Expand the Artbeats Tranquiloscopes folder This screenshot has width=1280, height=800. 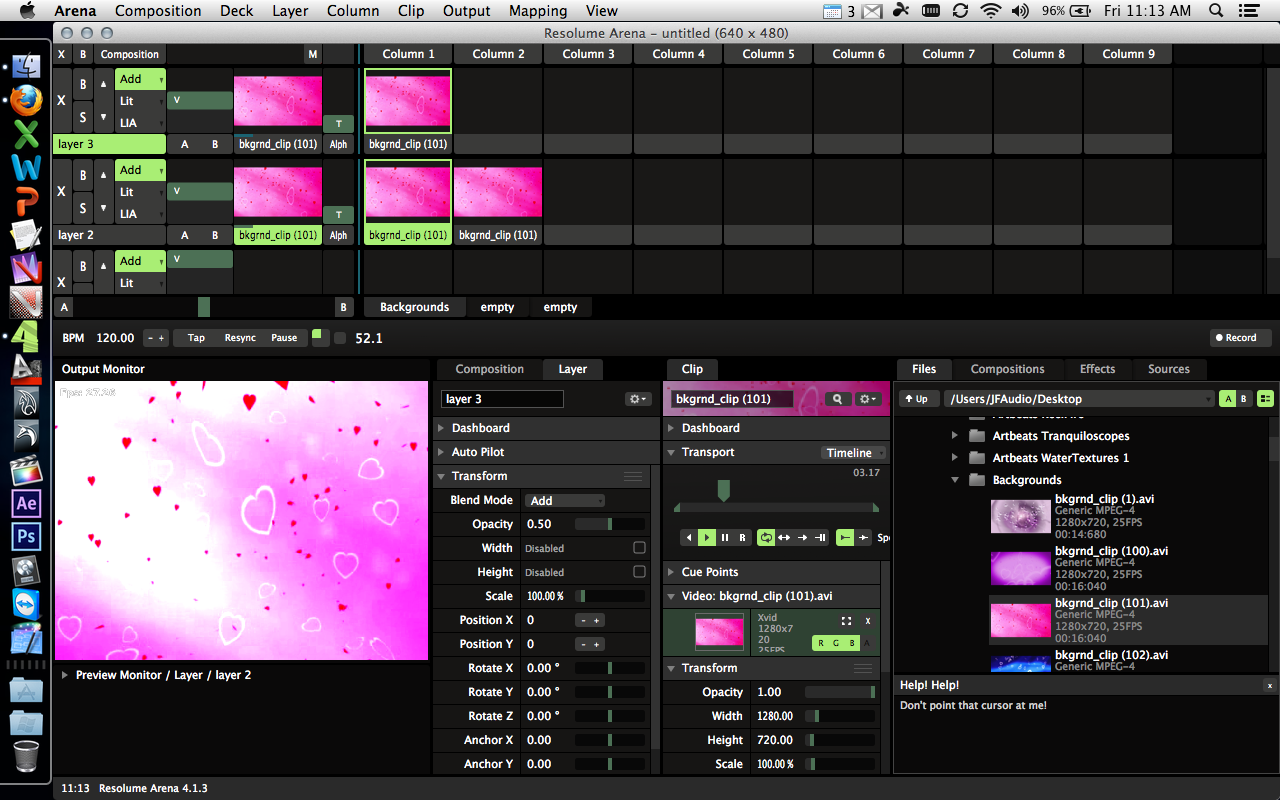coord(955,436)
